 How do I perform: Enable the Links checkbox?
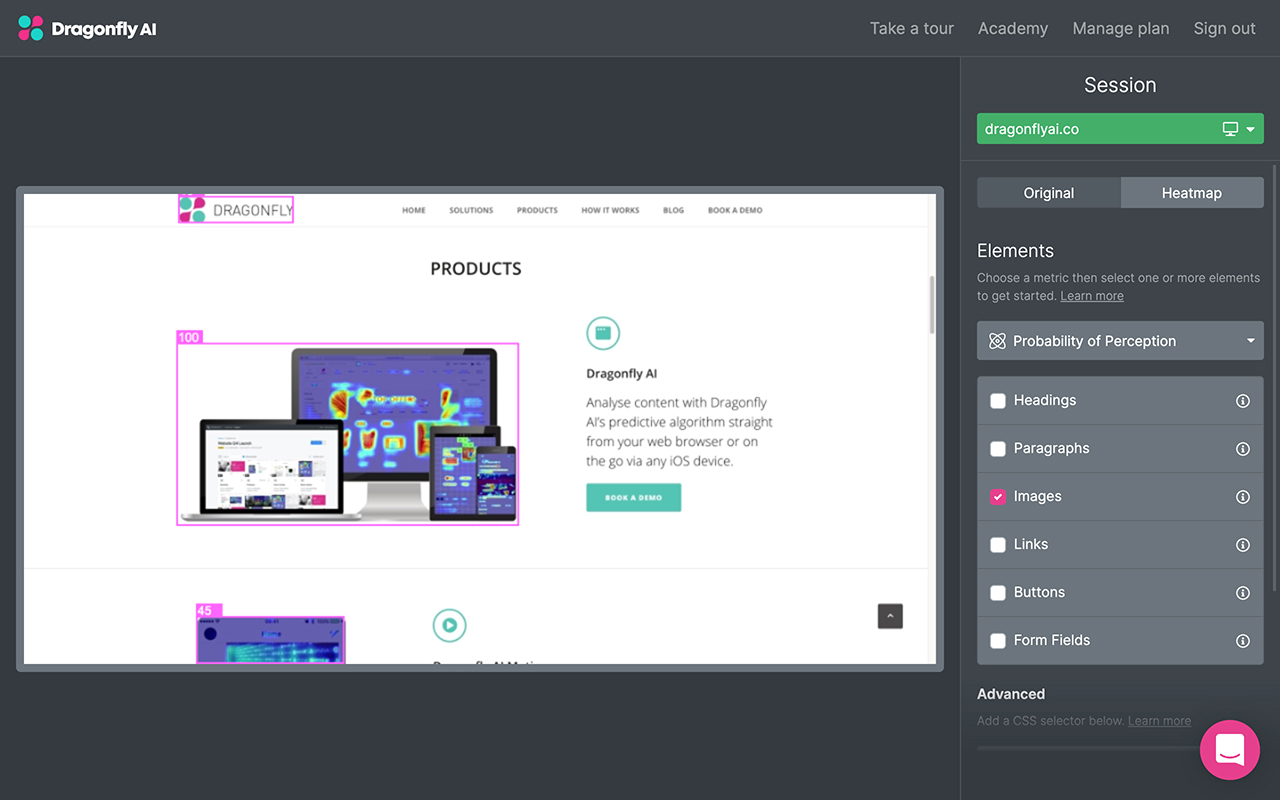click(x=998, y=545)
